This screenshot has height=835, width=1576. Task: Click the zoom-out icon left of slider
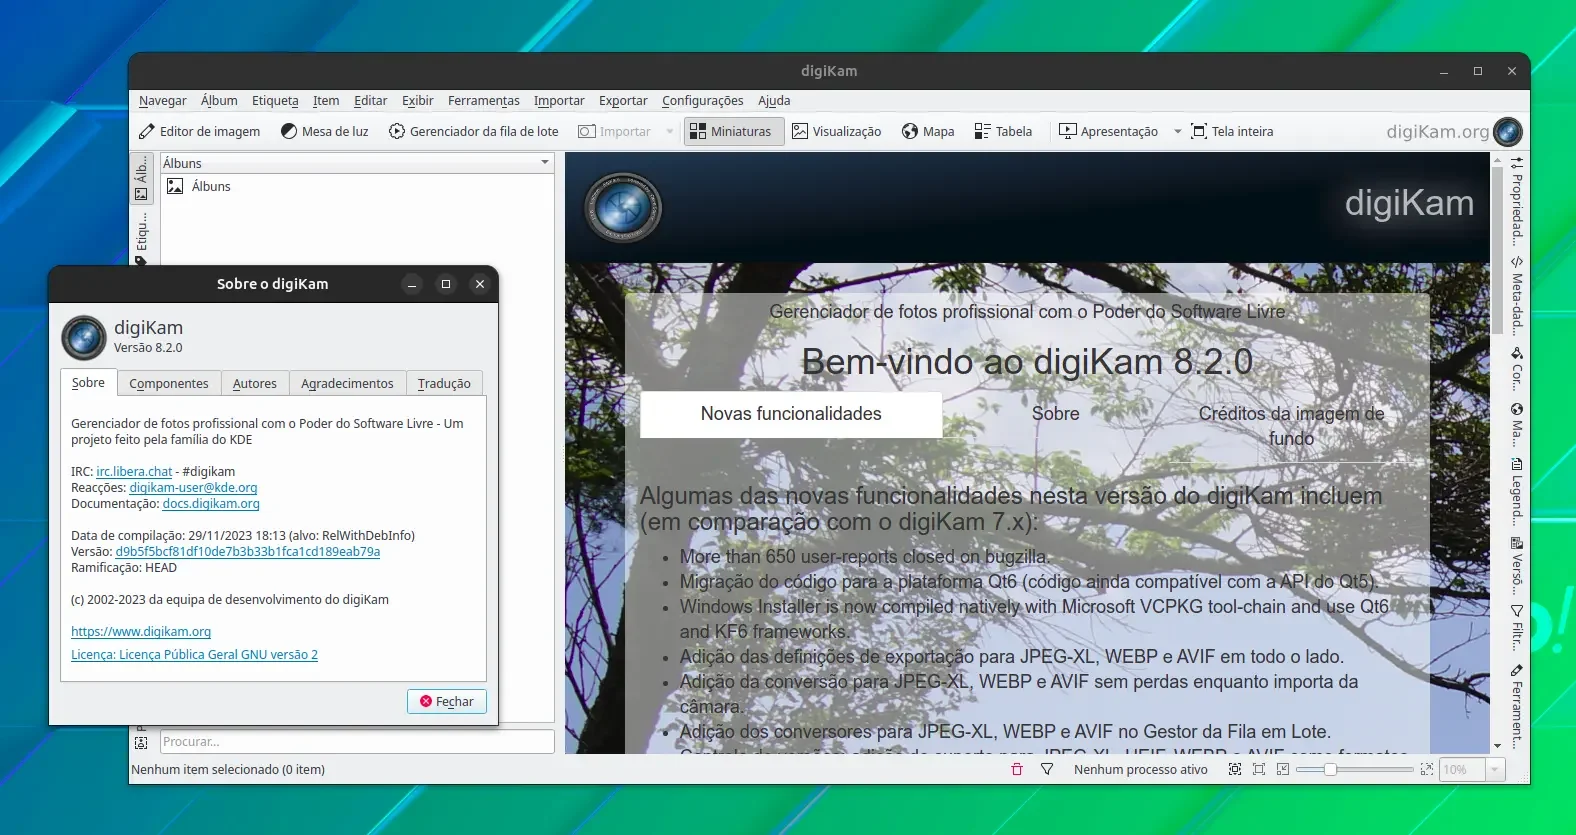tap(1283, 769)
